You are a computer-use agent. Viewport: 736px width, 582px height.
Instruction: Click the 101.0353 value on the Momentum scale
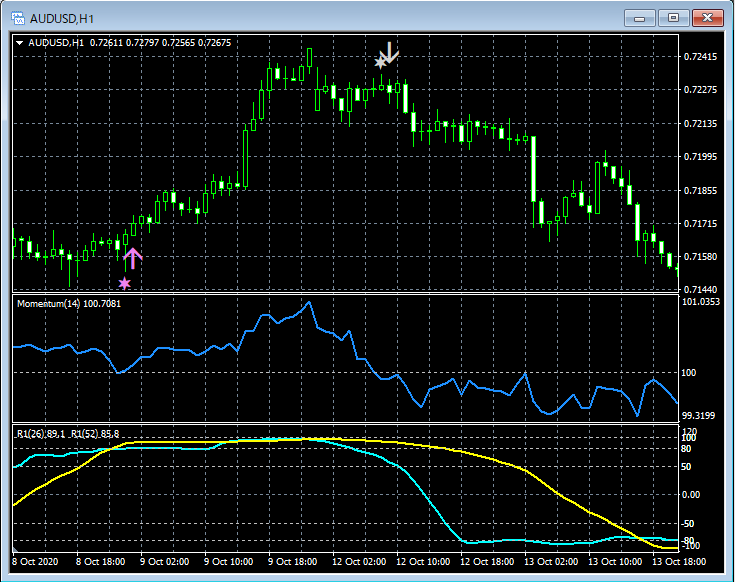coord(700,301)
